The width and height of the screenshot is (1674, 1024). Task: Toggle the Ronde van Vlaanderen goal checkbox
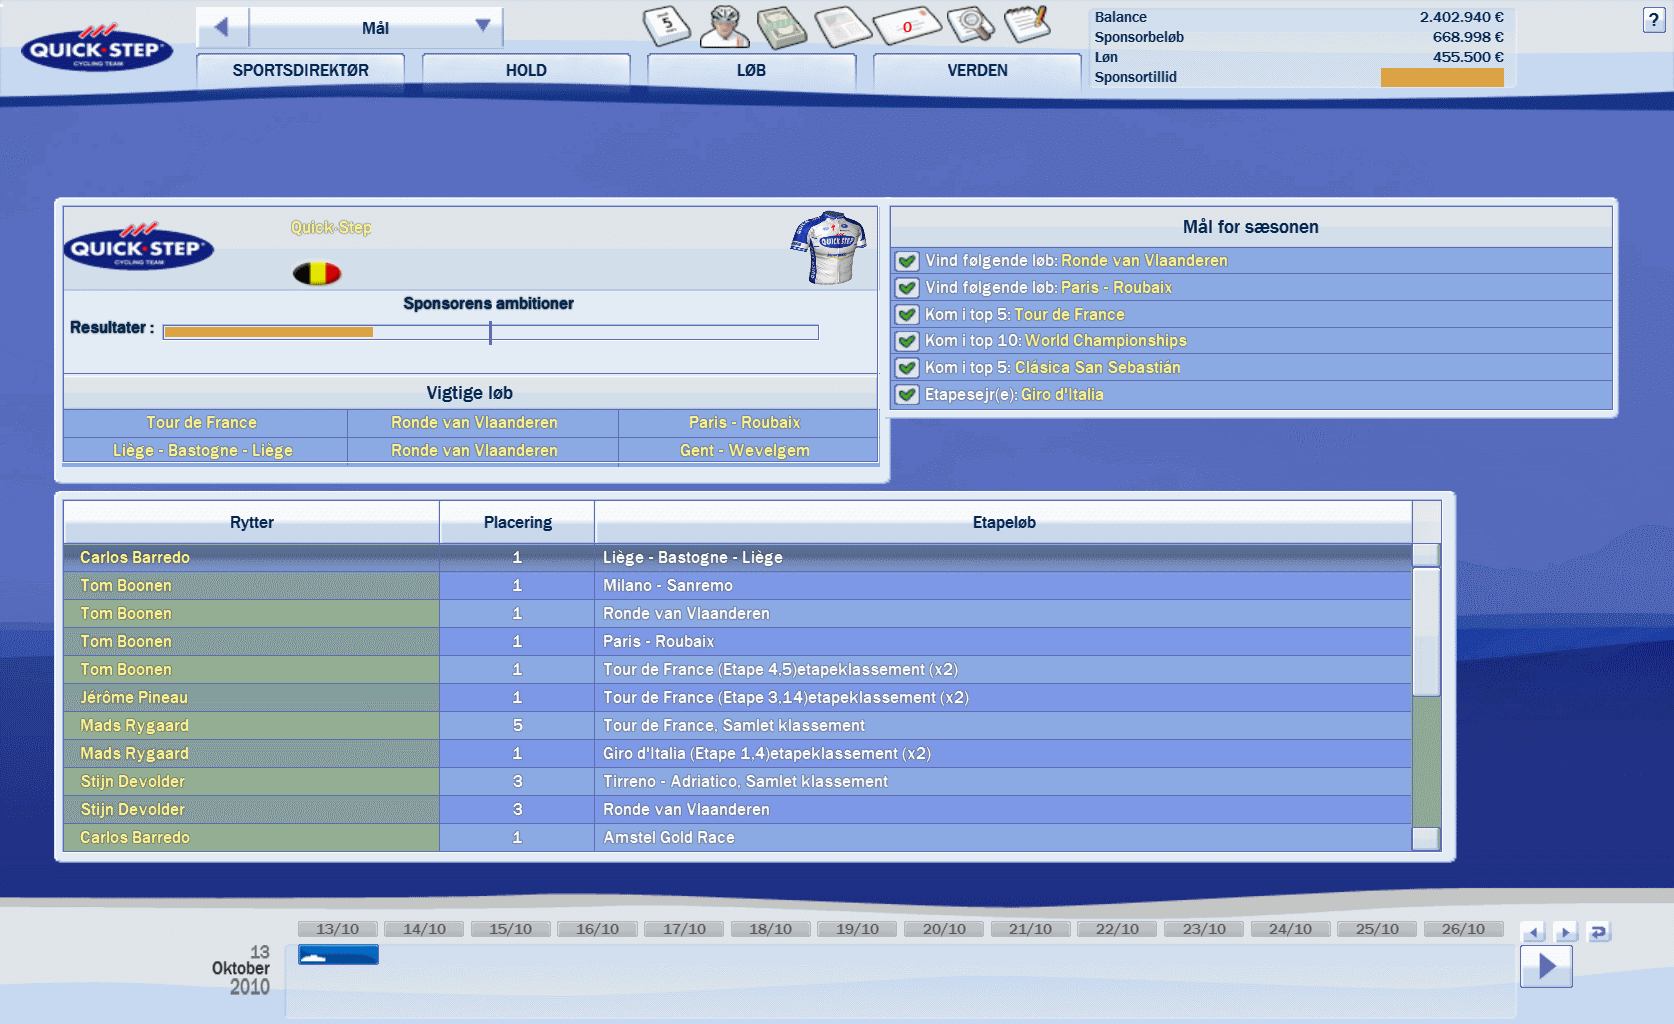[x=907, y=261]
